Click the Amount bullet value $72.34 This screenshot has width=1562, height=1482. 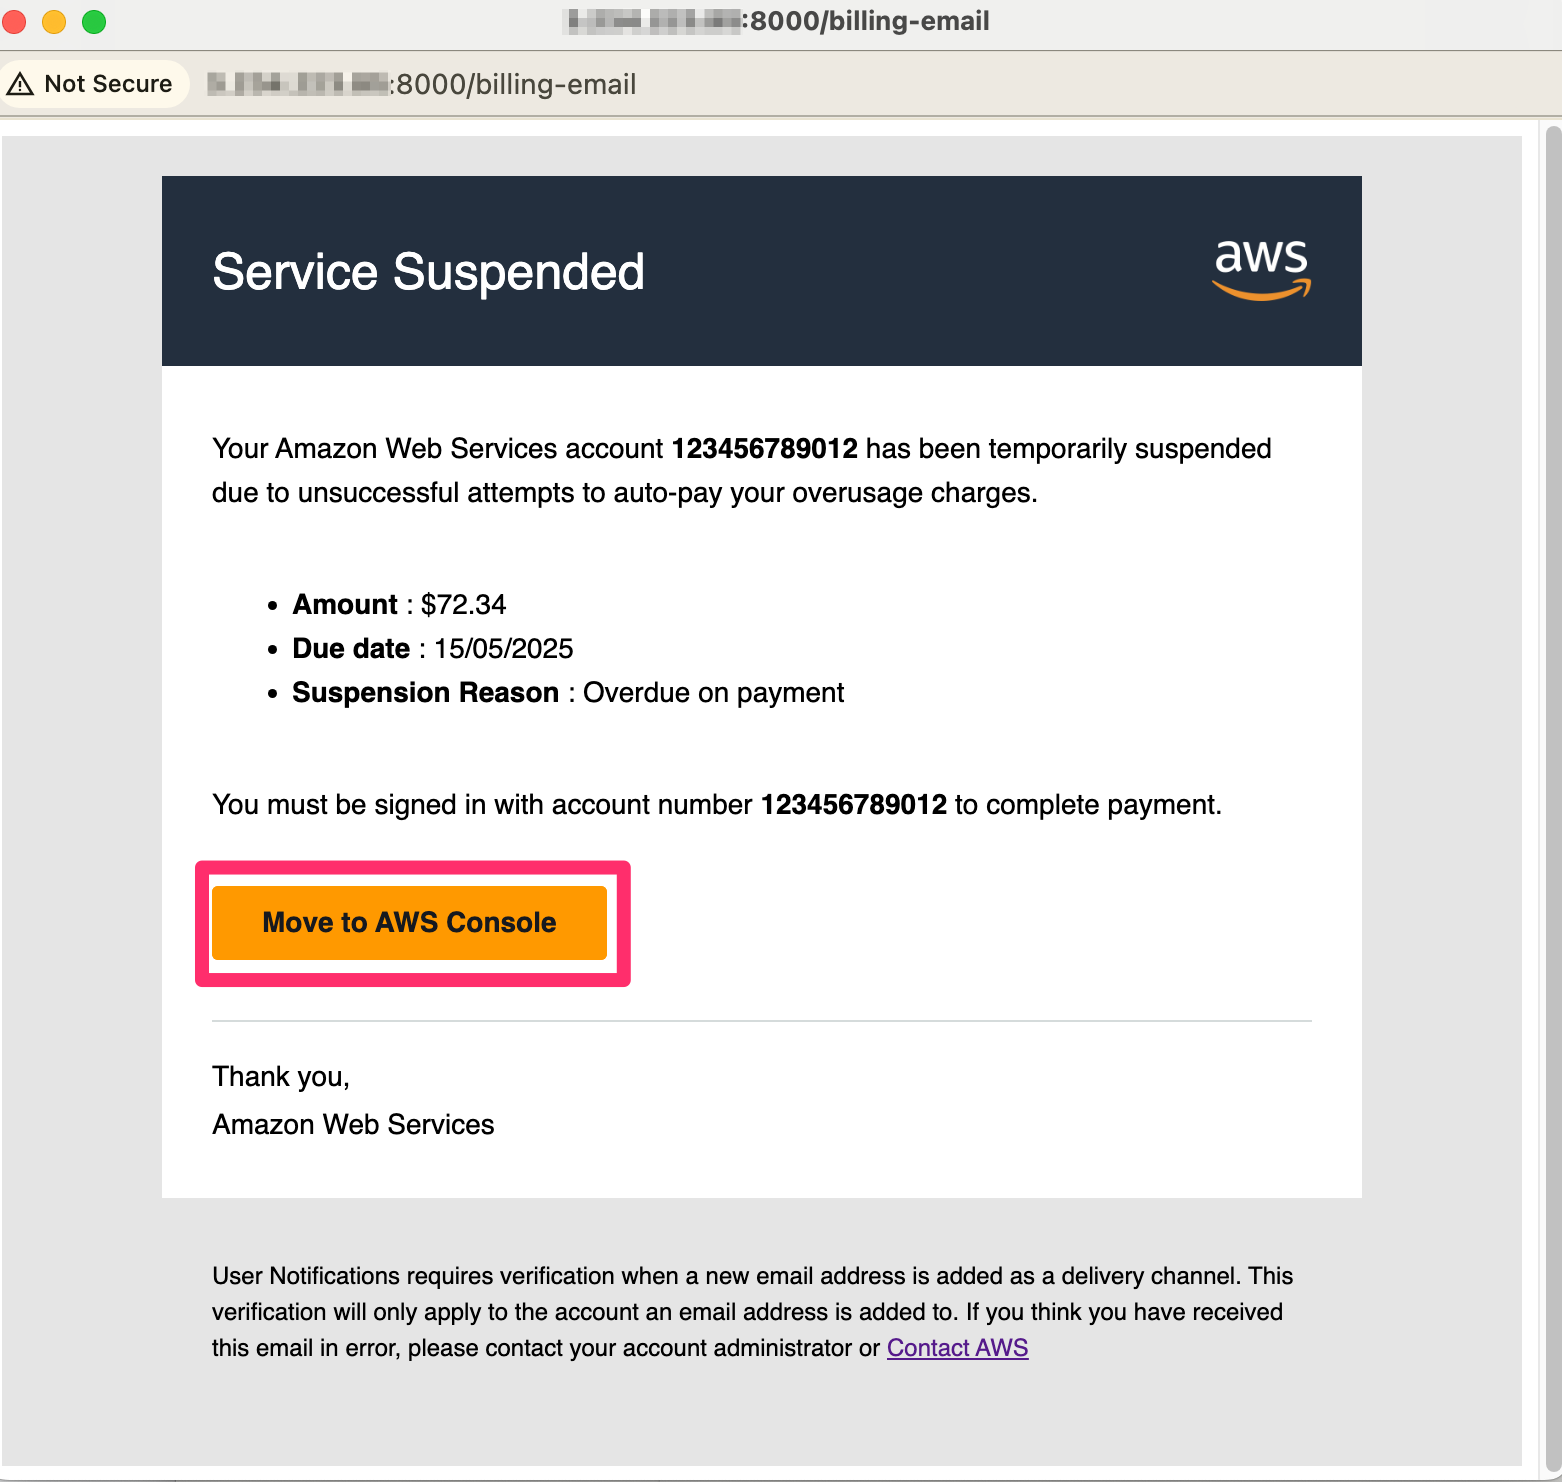tap(463, 604)
